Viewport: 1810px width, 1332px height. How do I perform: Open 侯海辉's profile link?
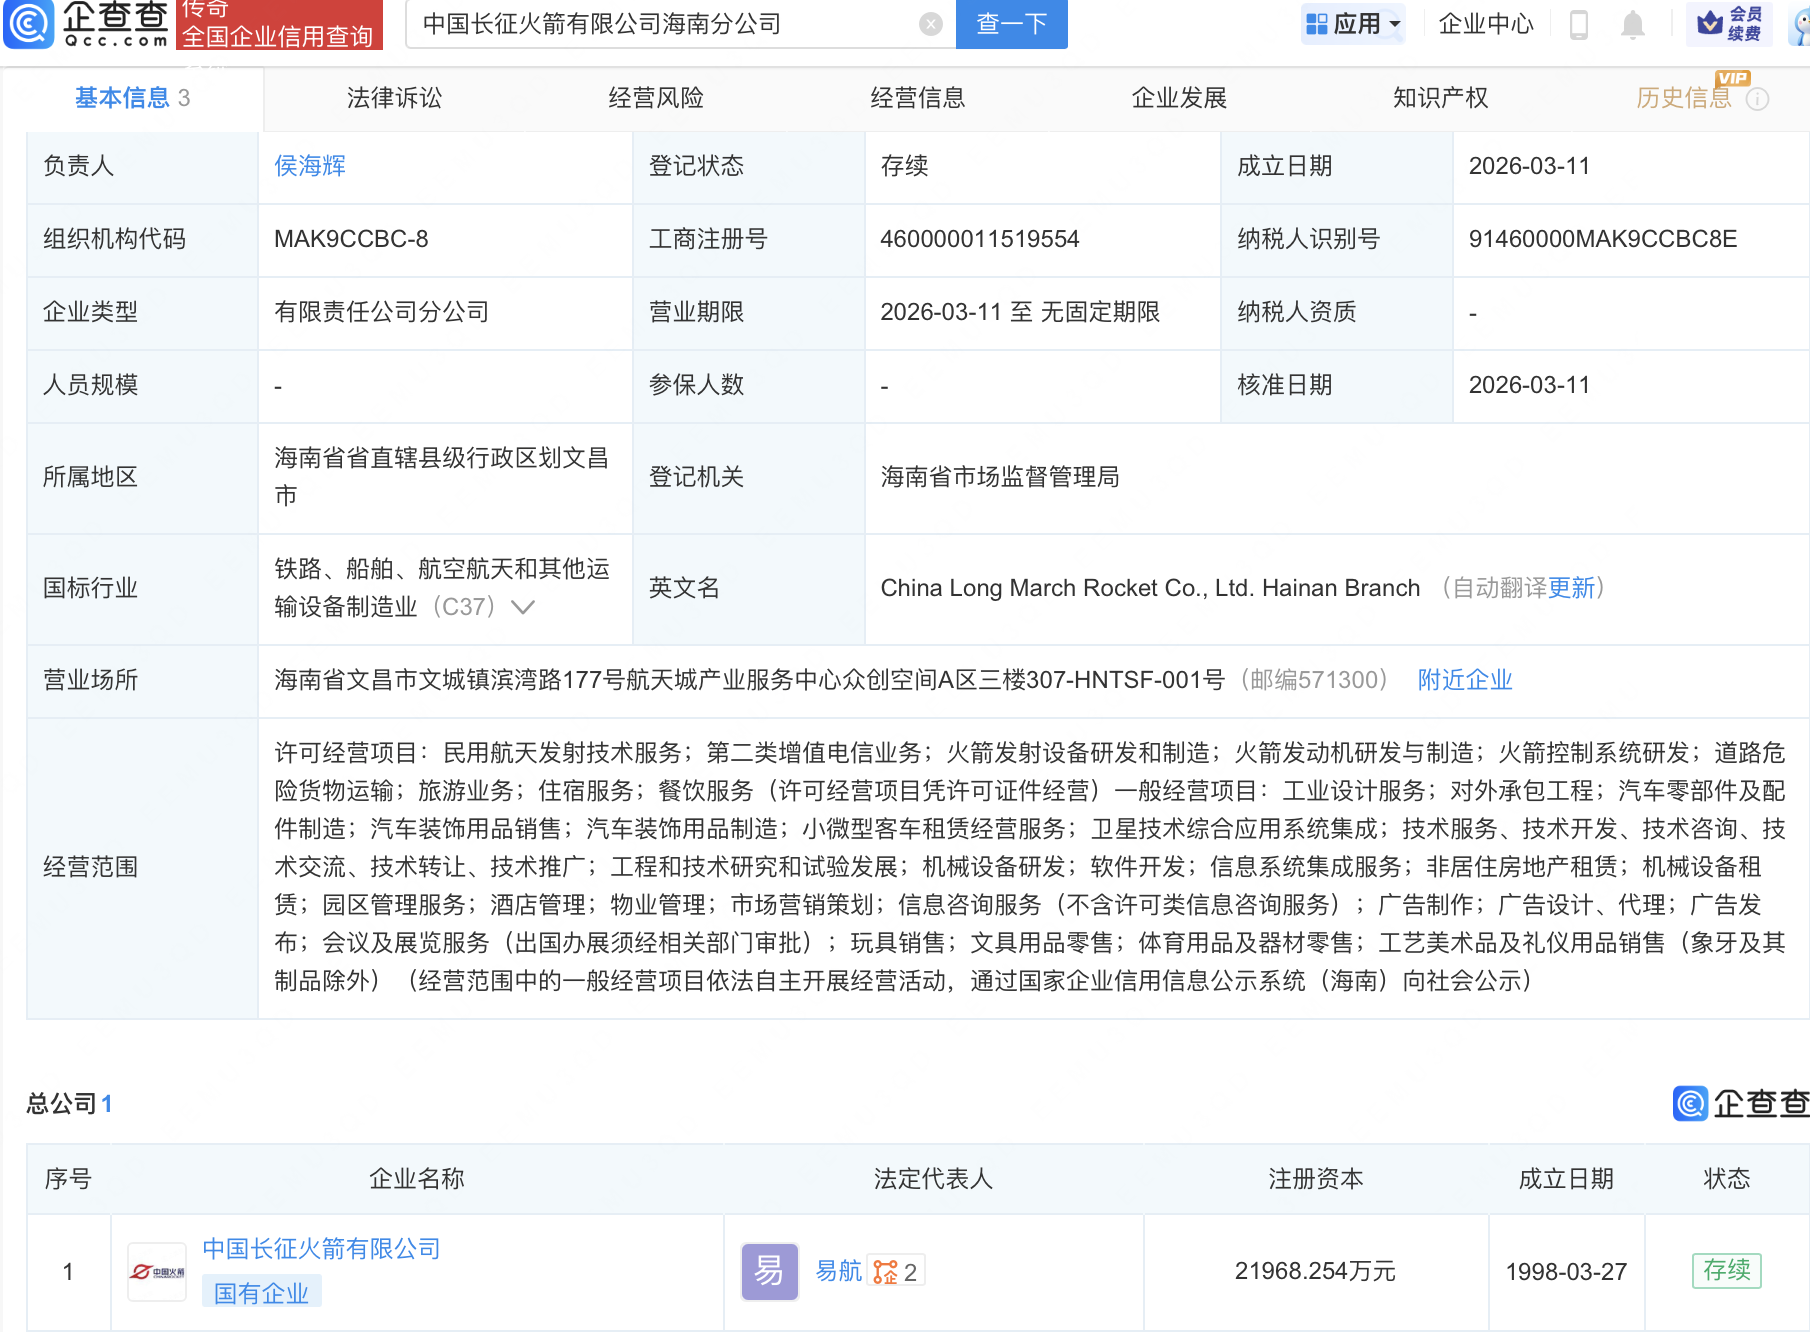[x=310, y=166]
